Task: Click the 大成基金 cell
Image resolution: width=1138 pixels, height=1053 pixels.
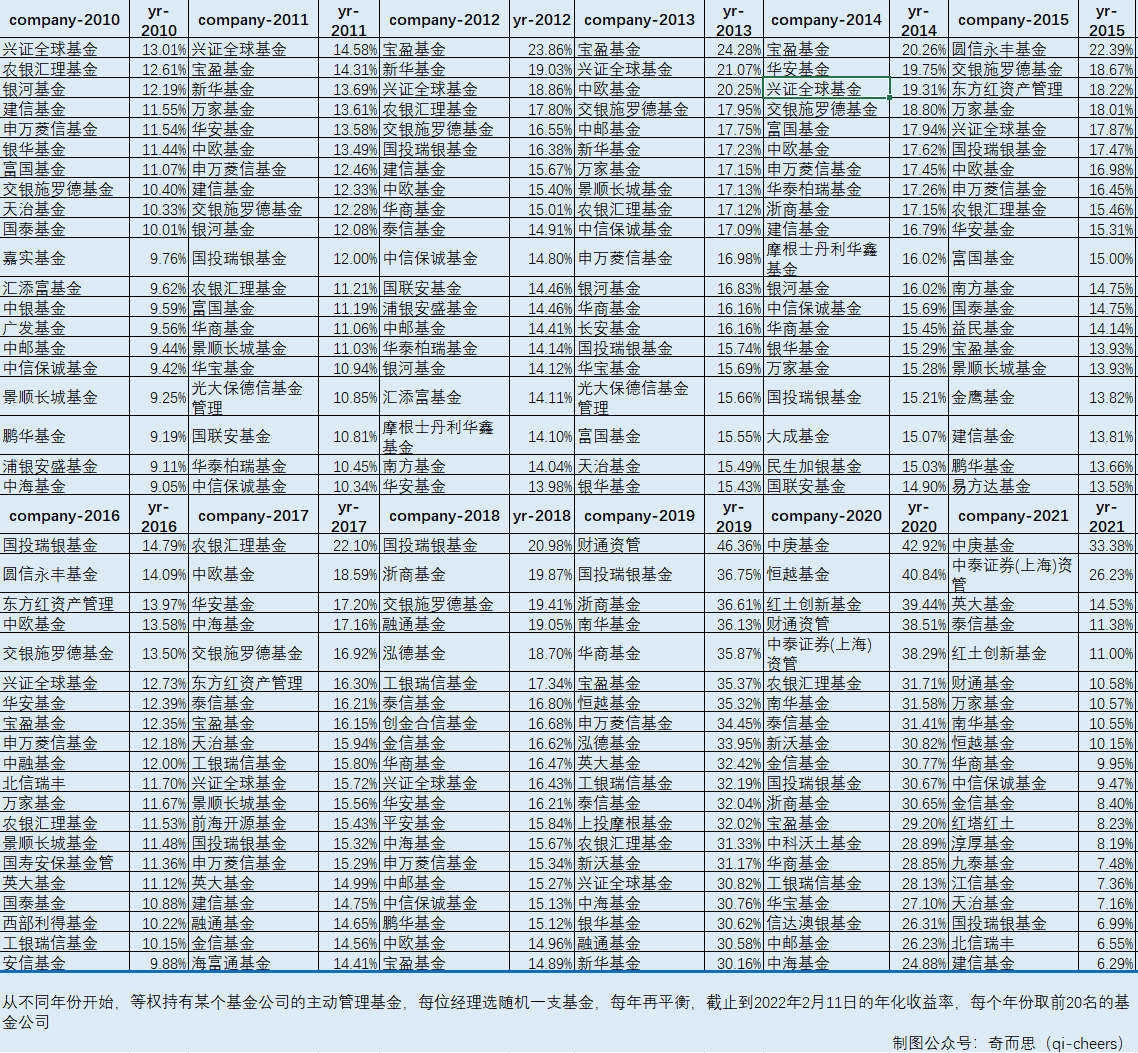Action: coord(827,436)
